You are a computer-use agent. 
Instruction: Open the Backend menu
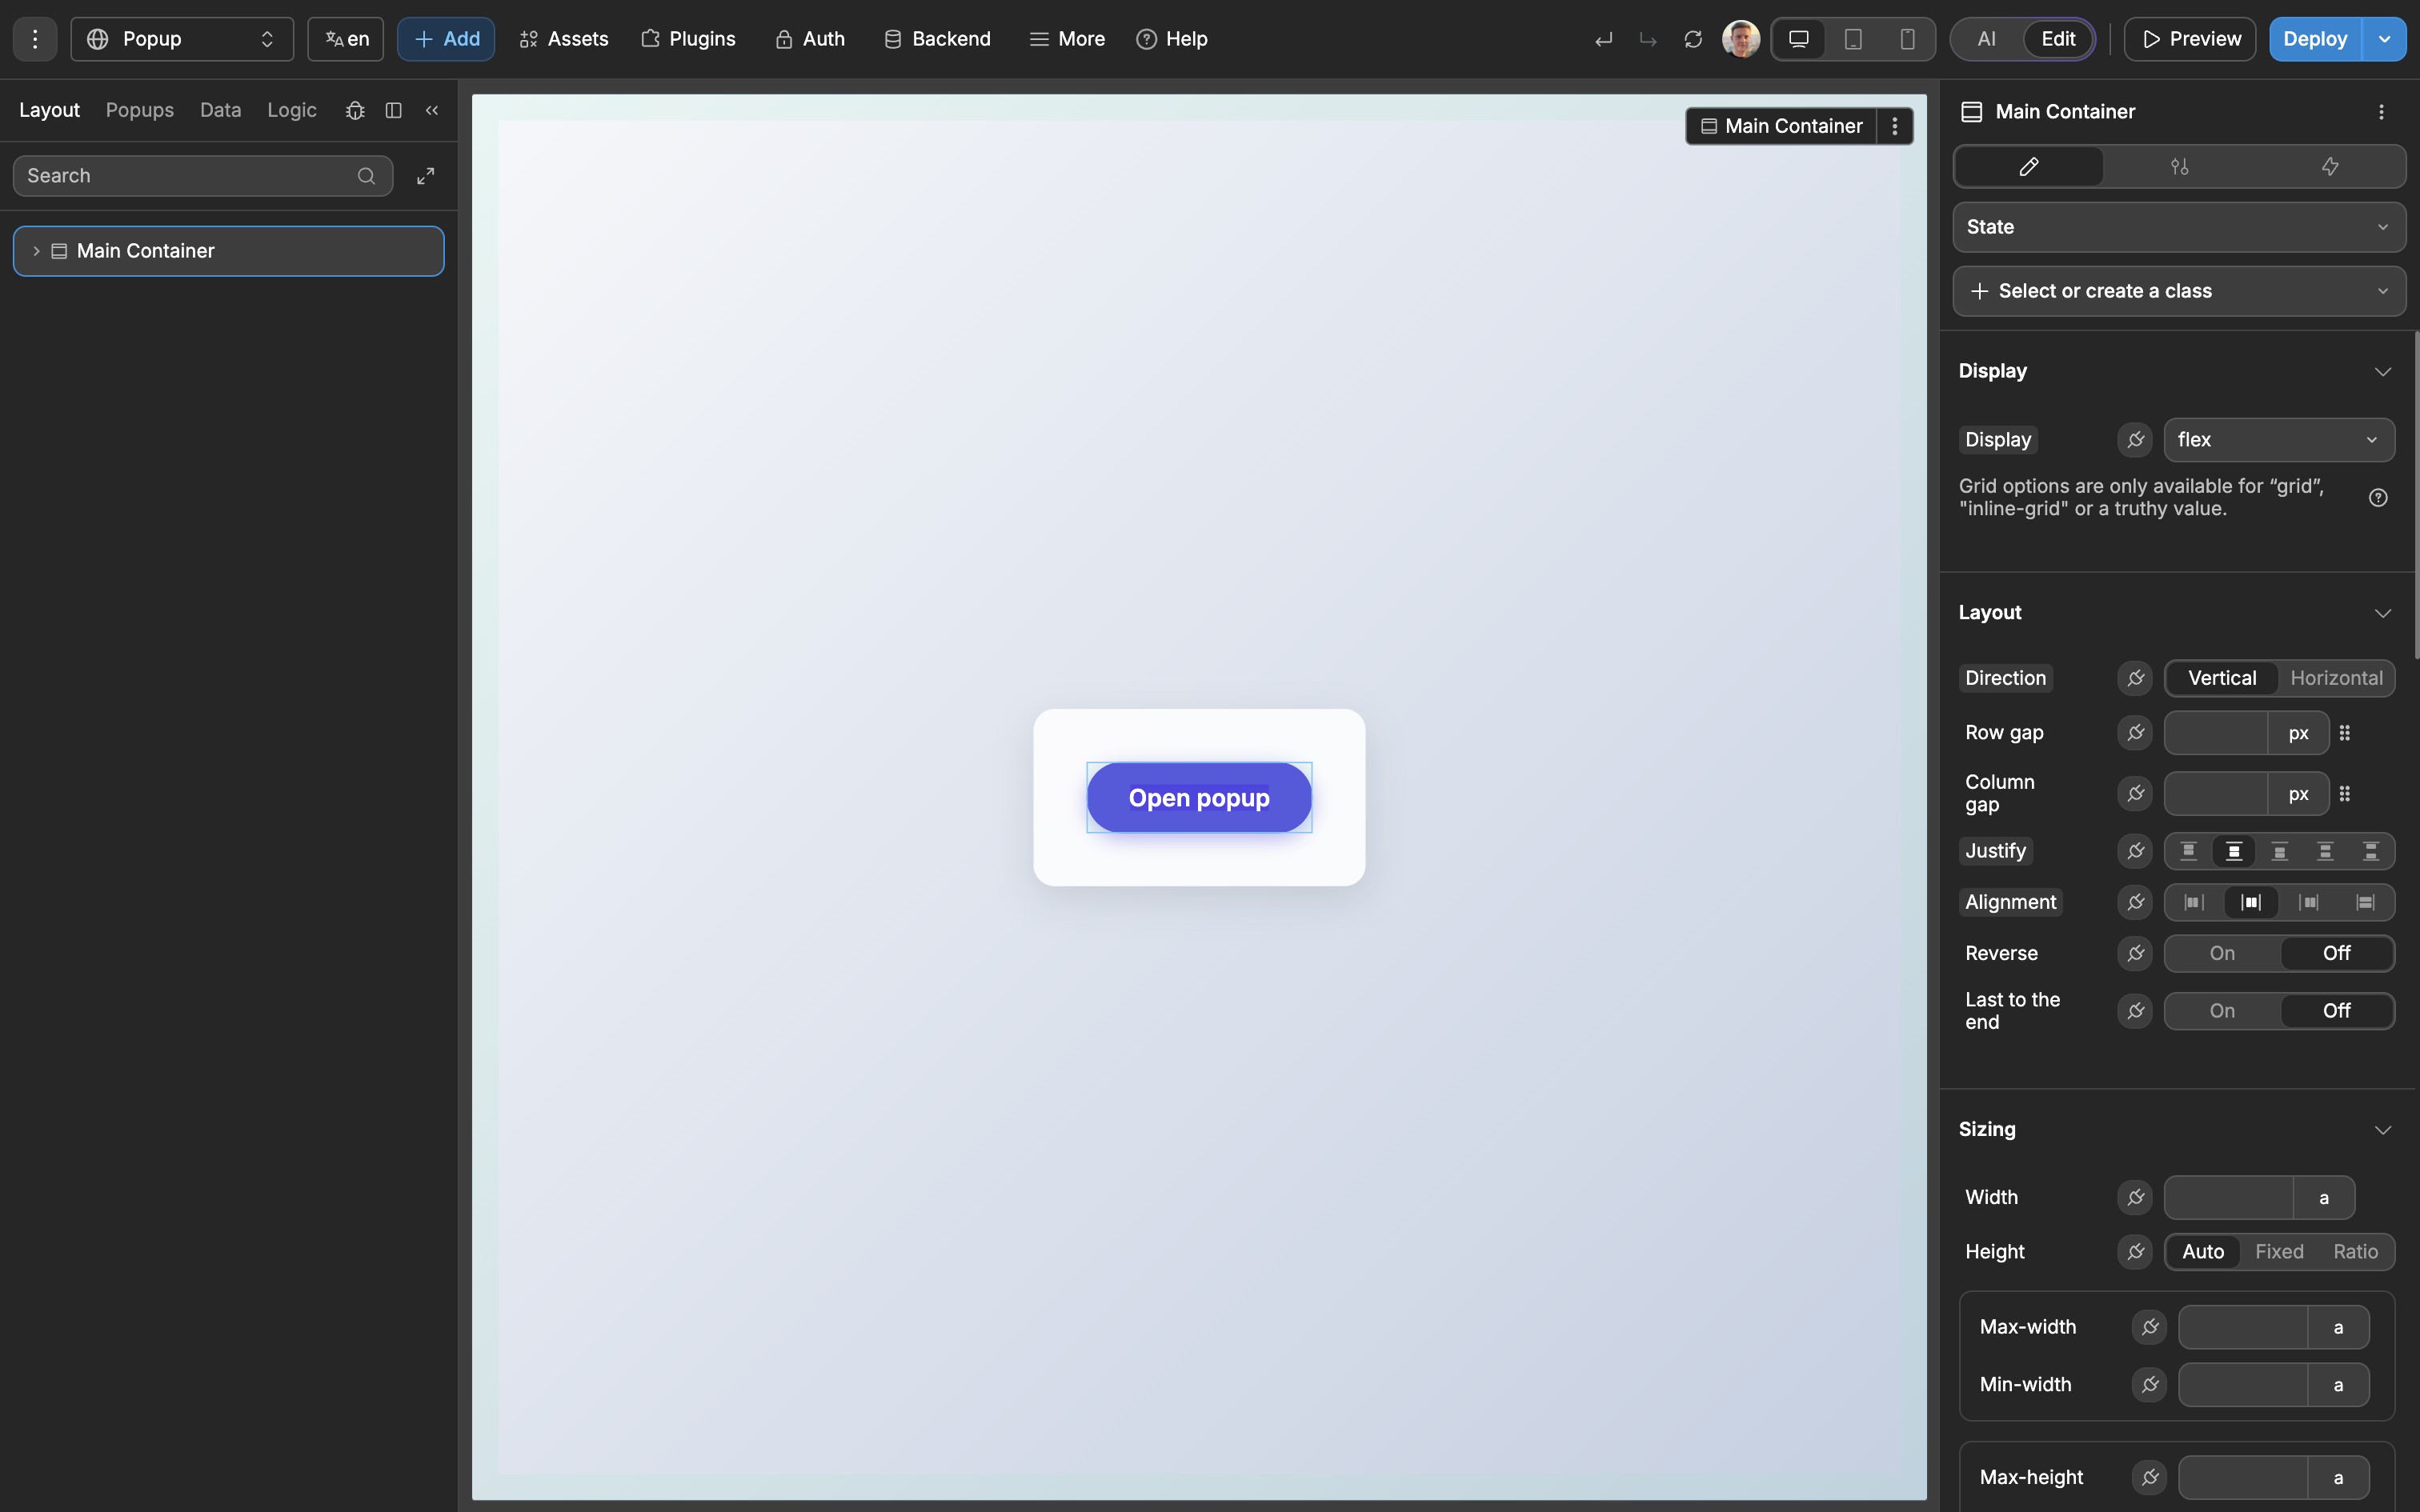(x=937, y=39)
